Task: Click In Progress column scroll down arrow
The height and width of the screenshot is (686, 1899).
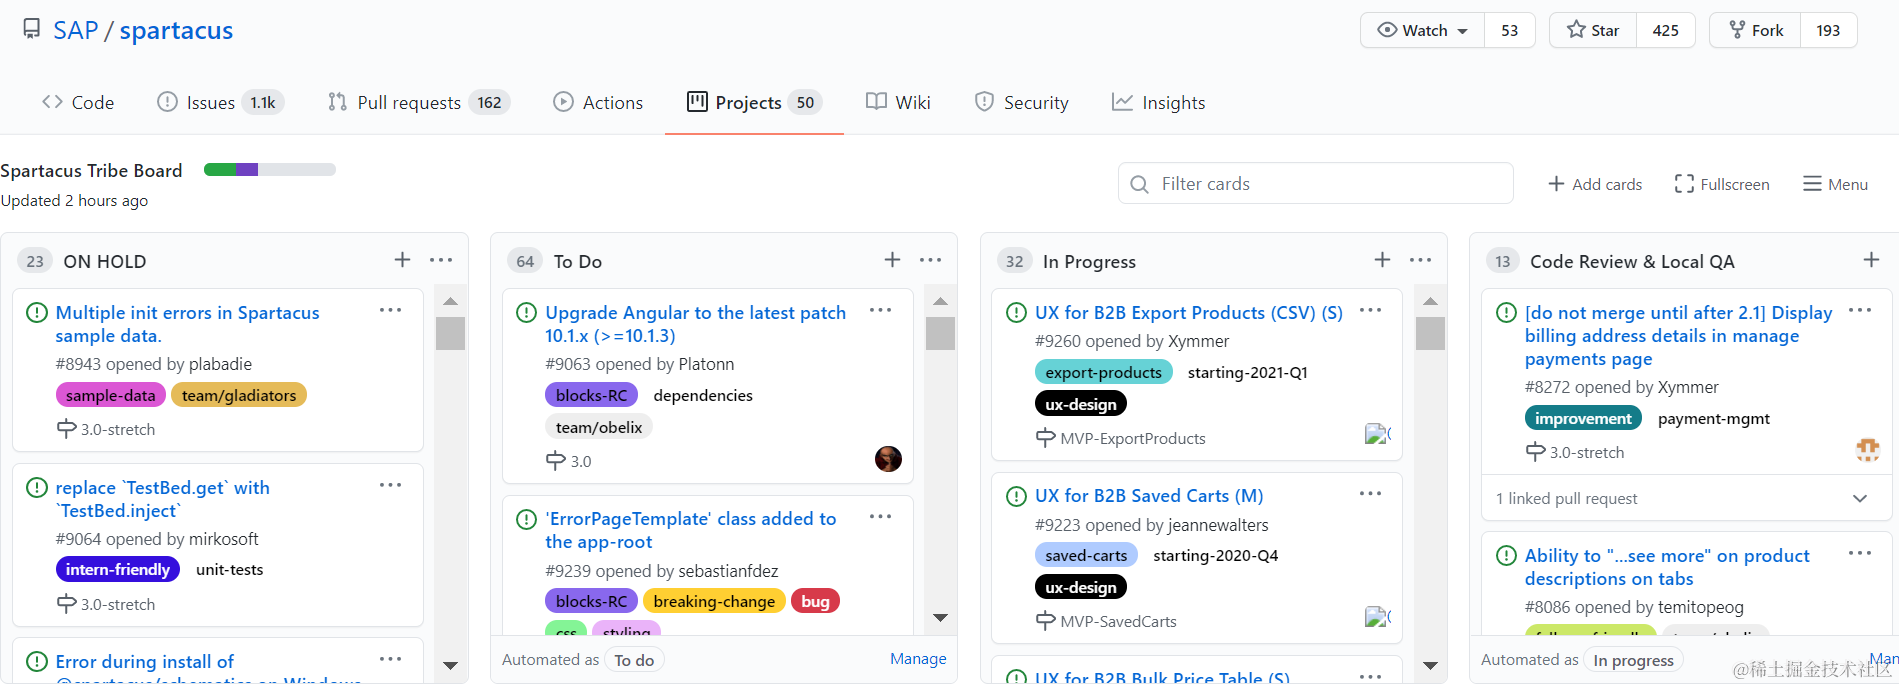Action: (1430, 665)
